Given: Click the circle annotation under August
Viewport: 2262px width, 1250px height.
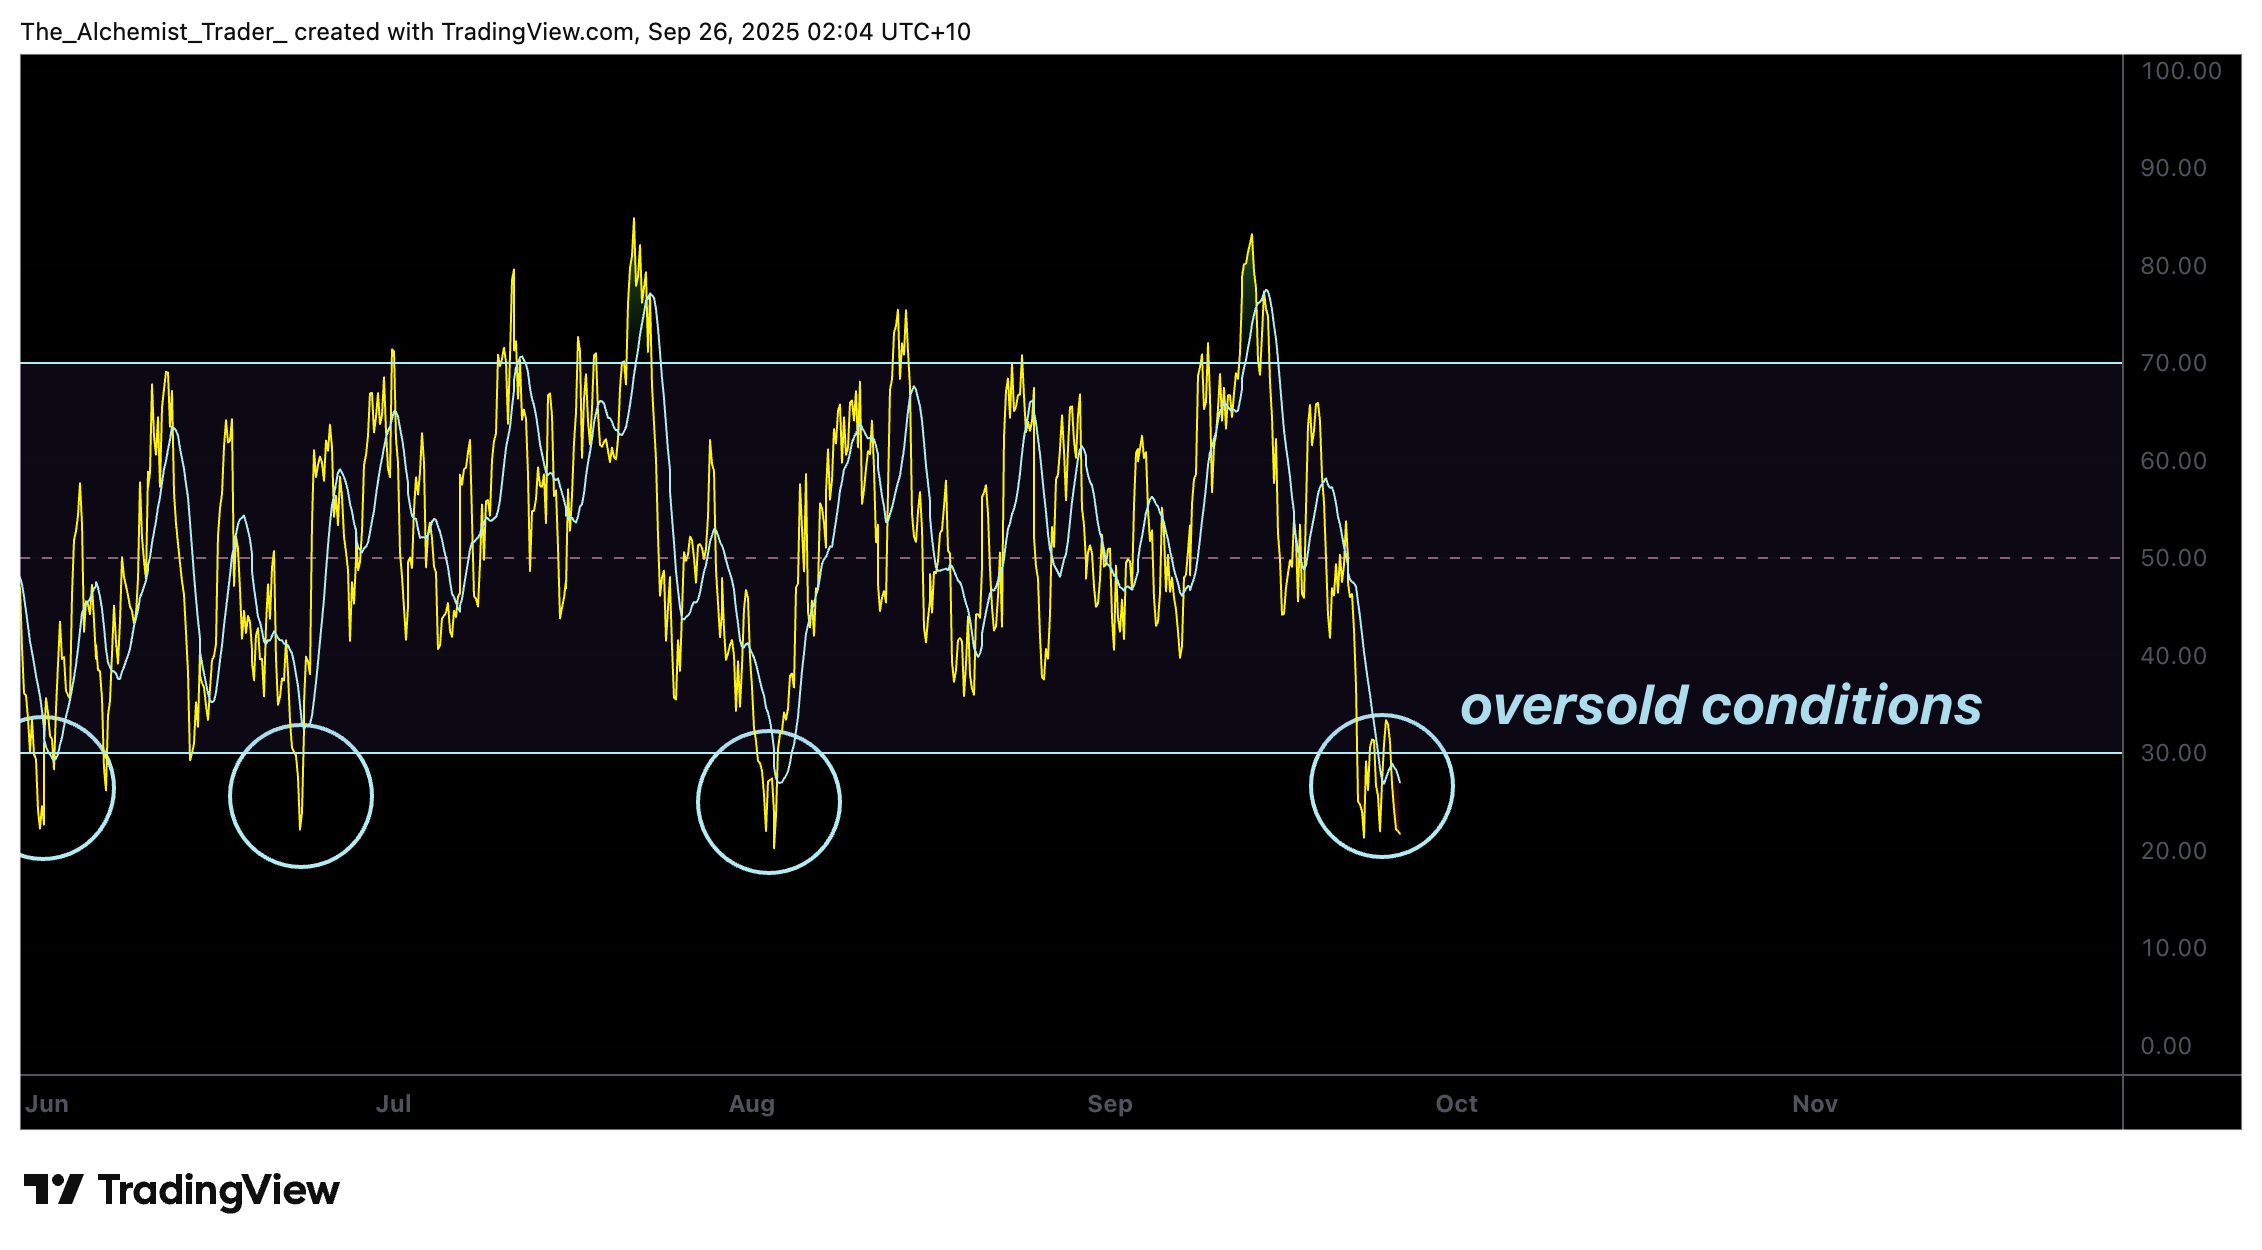Looking at the screenshot, I should click(x=768, y=800).
